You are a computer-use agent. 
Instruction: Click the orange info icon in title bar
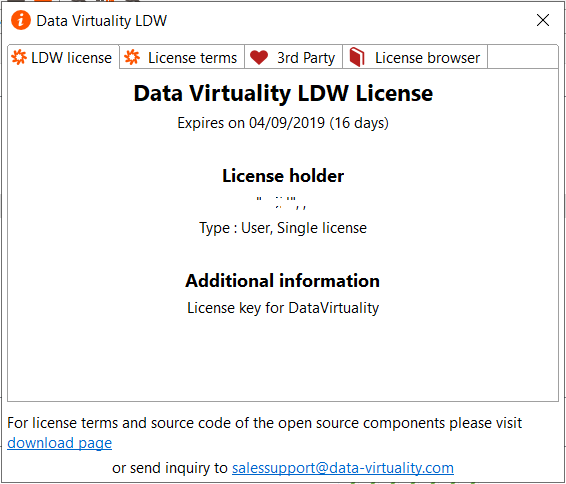click(x=21, y=20)
